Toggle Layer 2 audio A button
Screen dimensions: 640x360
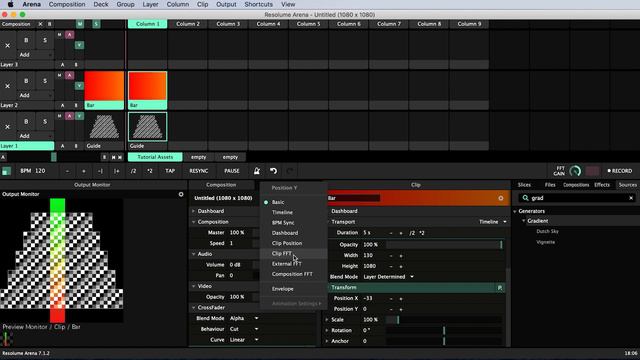(69, 76)
